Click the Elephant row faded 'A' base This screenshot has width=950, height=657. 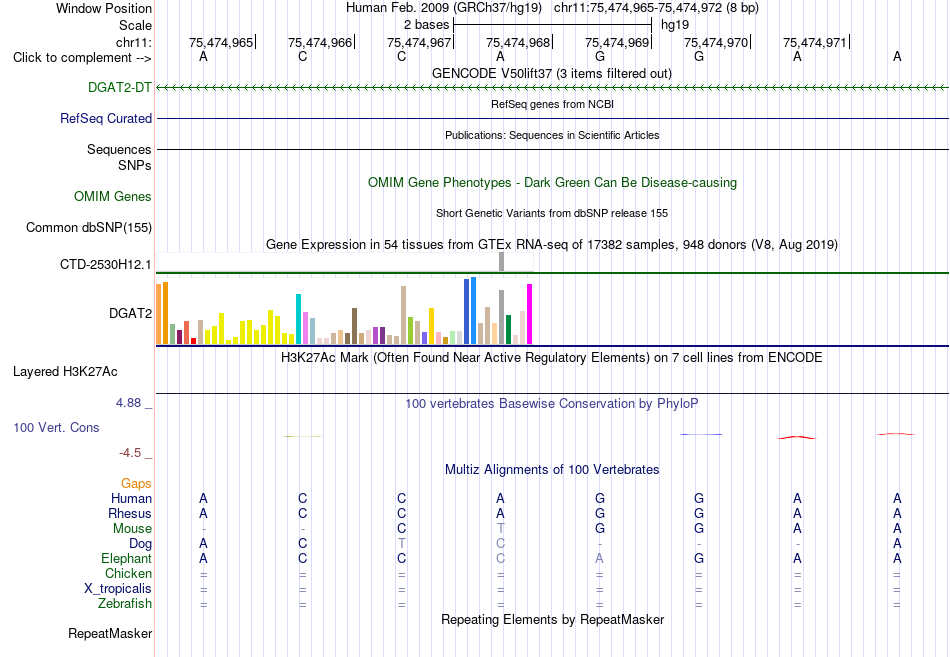tap(599, 558)
